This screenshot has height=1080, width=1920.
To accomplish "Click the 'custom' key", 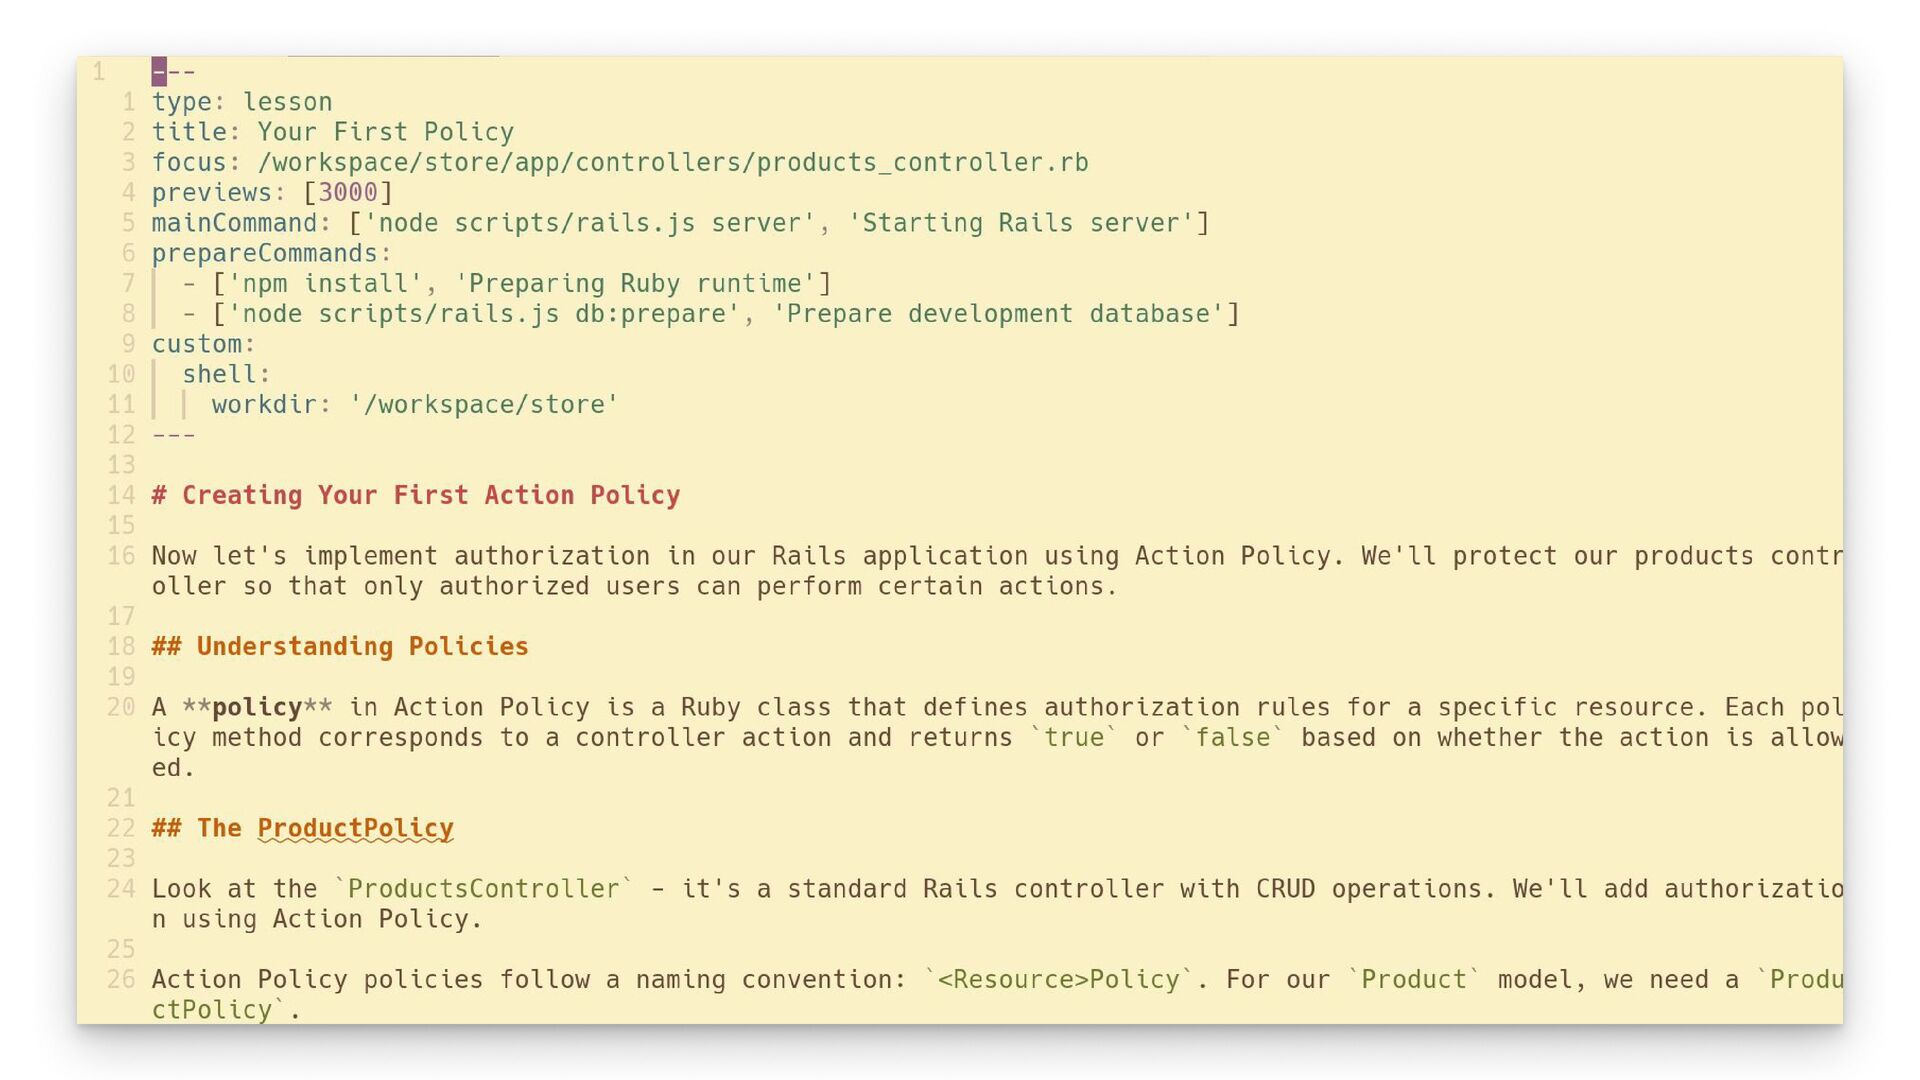I will point(196,344).
